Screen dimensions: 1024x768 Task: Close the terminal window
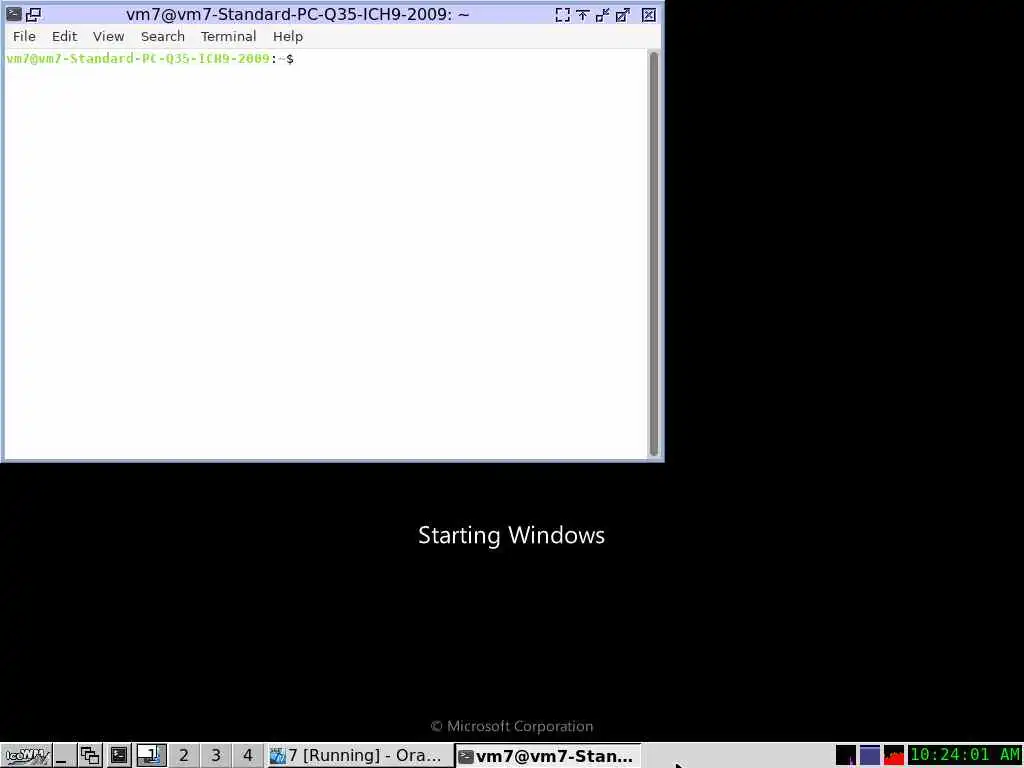(x=648, y=14)
